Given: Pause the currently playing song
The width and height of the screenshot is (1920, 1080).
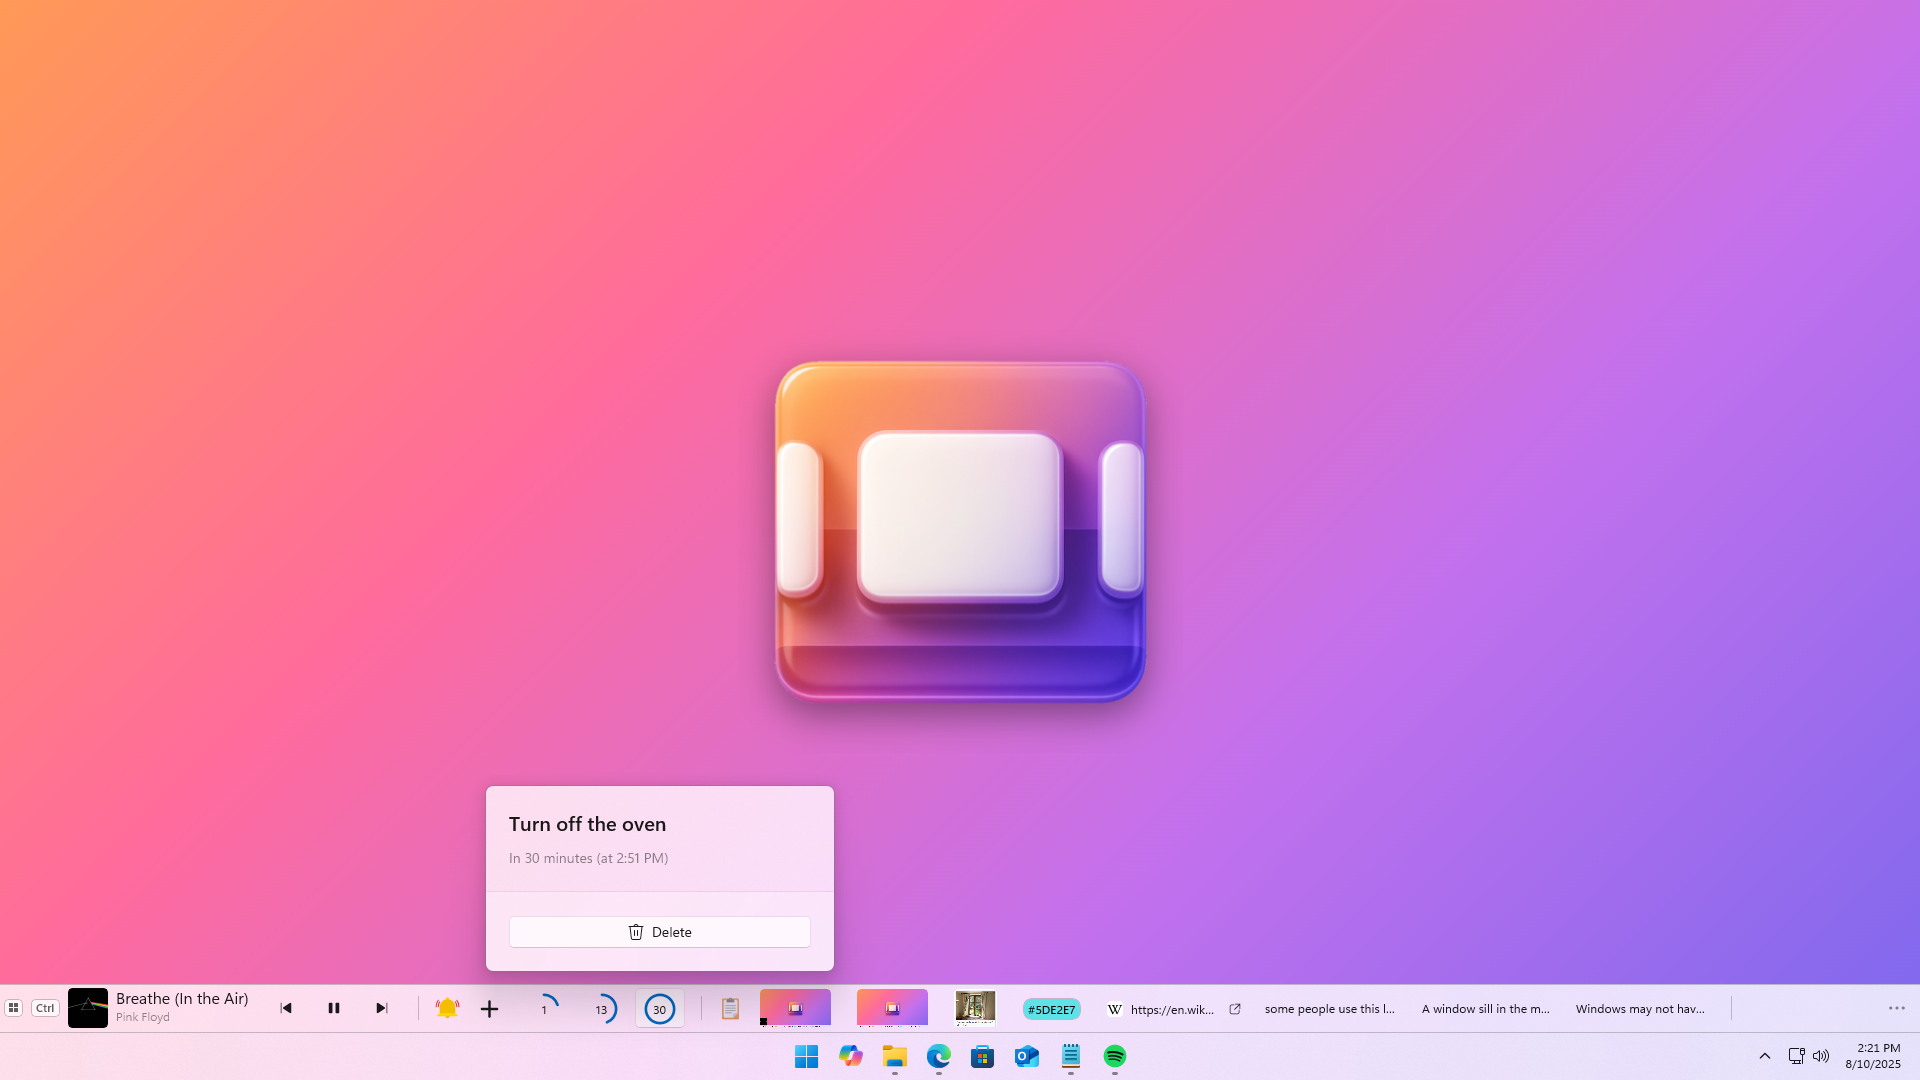Looking at the screenshot, I should pyautogui.click(x=334, y=1008).
